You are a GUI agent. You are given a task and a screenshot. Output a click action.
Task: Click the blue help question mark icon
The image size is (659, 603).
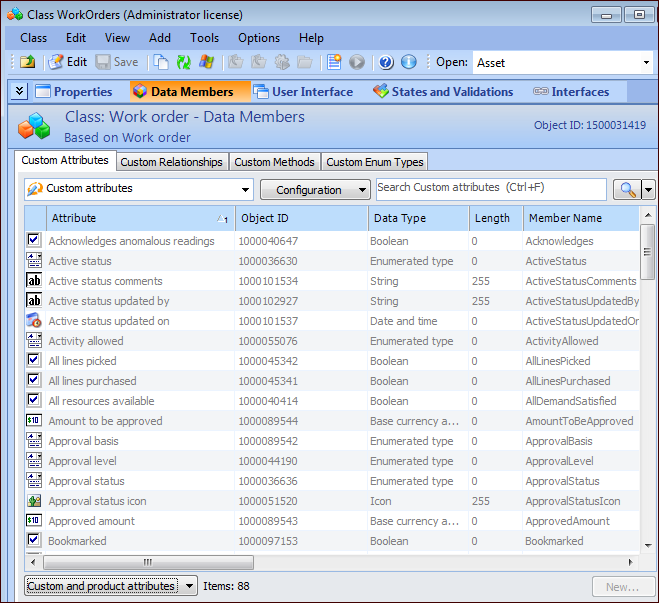tap(386, 62)
